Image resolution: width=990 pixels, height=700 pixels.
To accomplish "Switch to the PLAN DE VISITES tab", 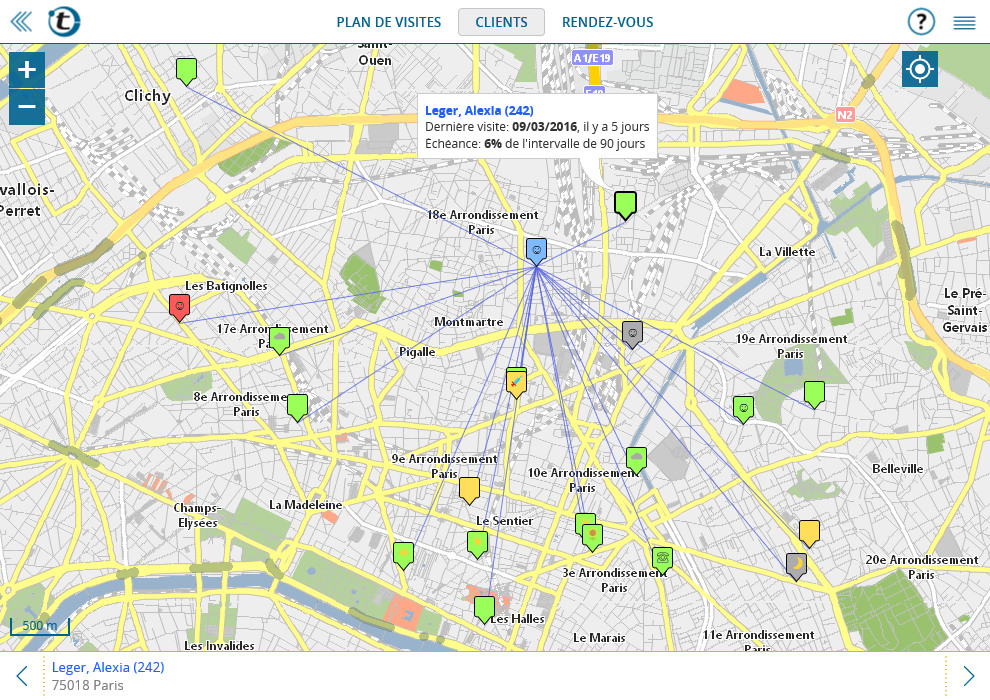I will (389, 21).
